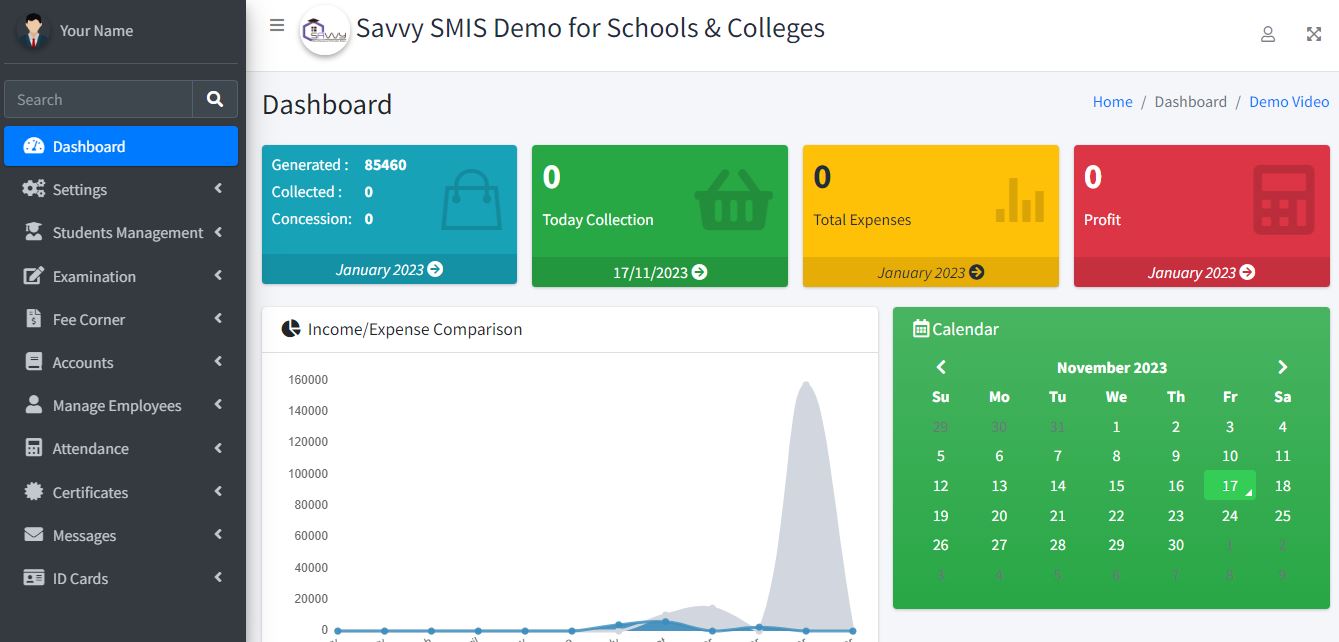The width and height of the screenshot is (1339, 642).
Task: Open the Demo Video link
Action: coord(1289,101)
